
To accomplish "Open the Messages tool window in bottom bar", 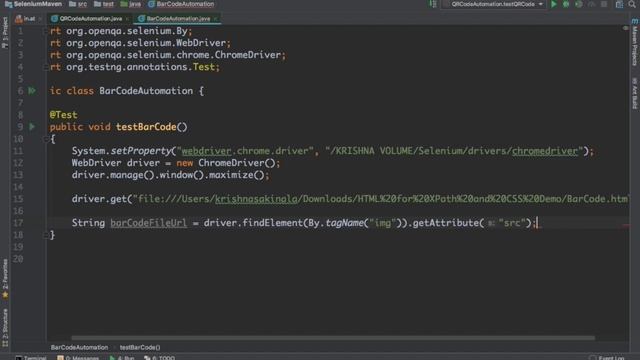I will [x=78, y=358].
